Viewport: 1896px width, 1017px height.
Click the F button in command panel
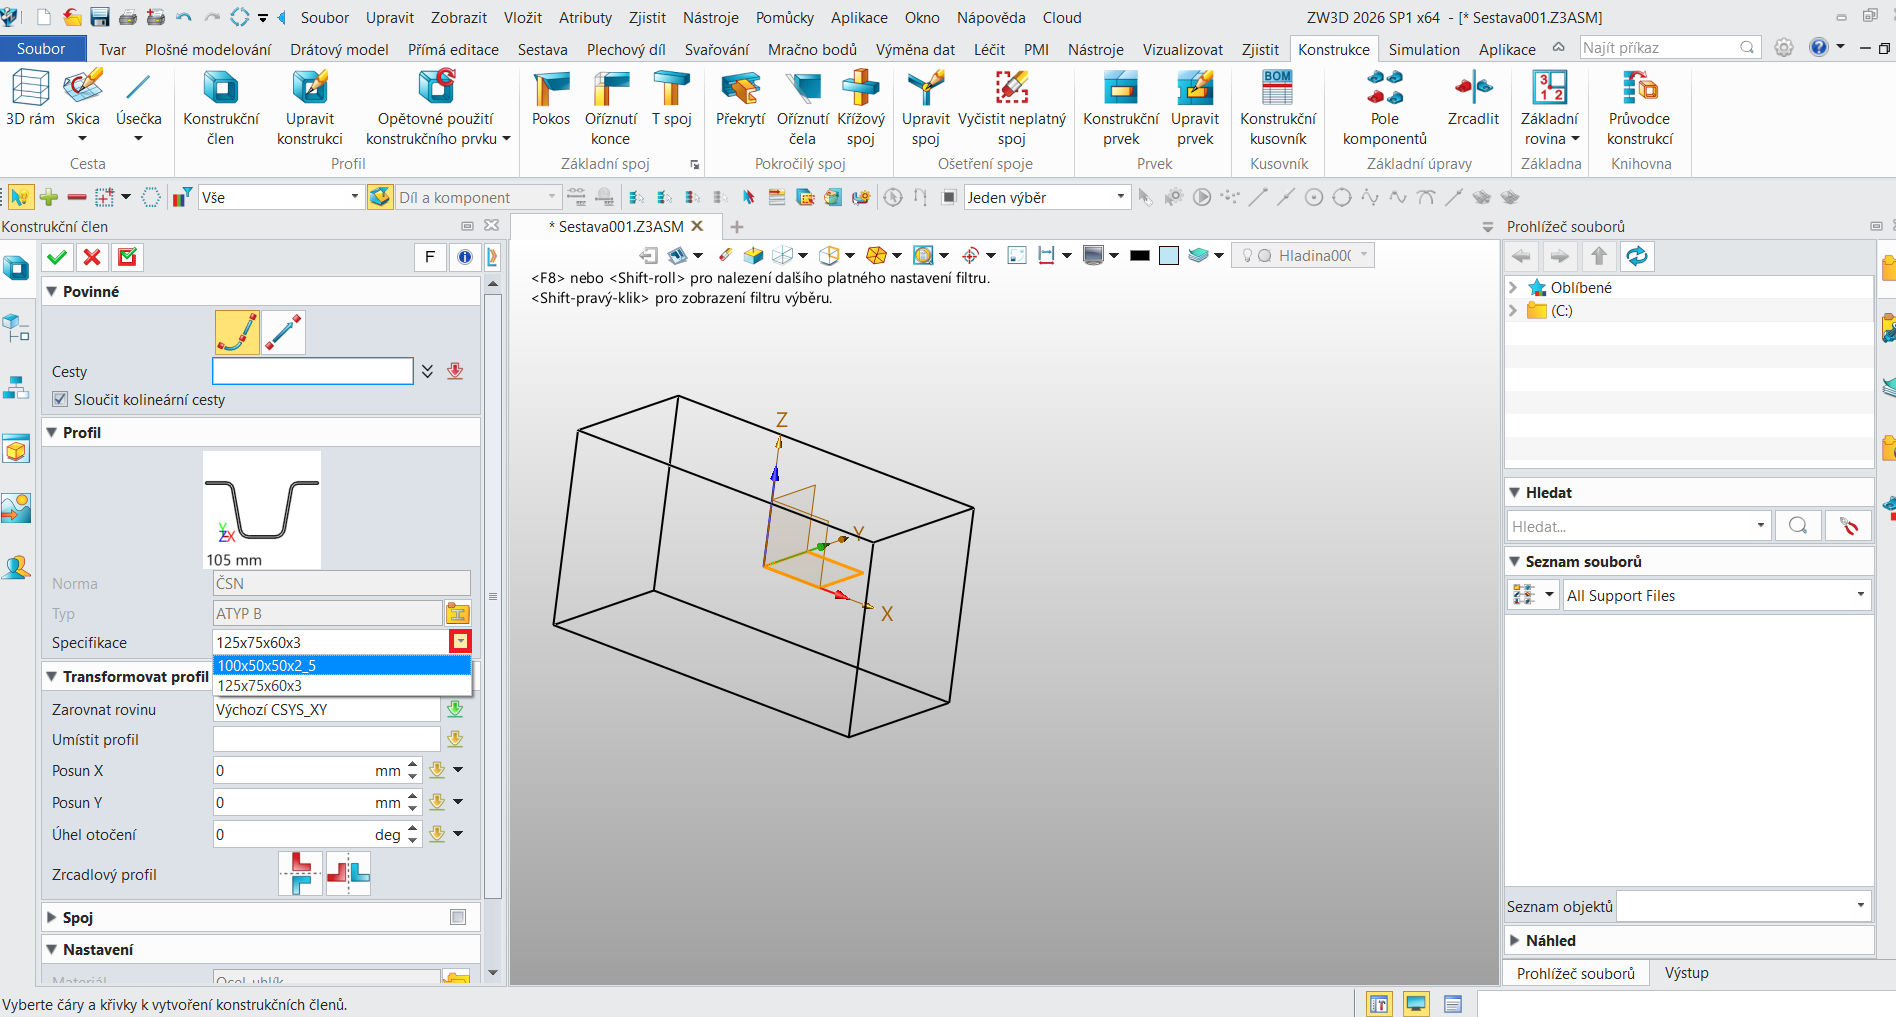pyautogui.click(x=430, y=257)
